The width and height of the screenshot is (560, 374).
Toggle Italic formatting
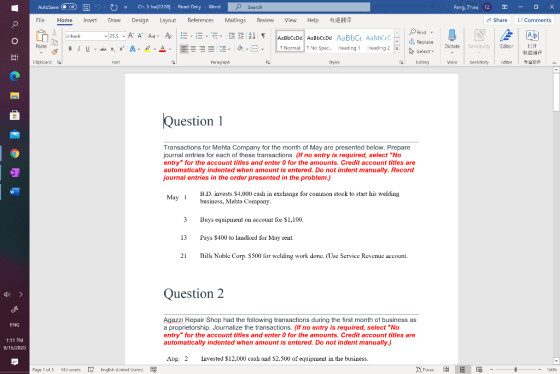coord(79,49)
